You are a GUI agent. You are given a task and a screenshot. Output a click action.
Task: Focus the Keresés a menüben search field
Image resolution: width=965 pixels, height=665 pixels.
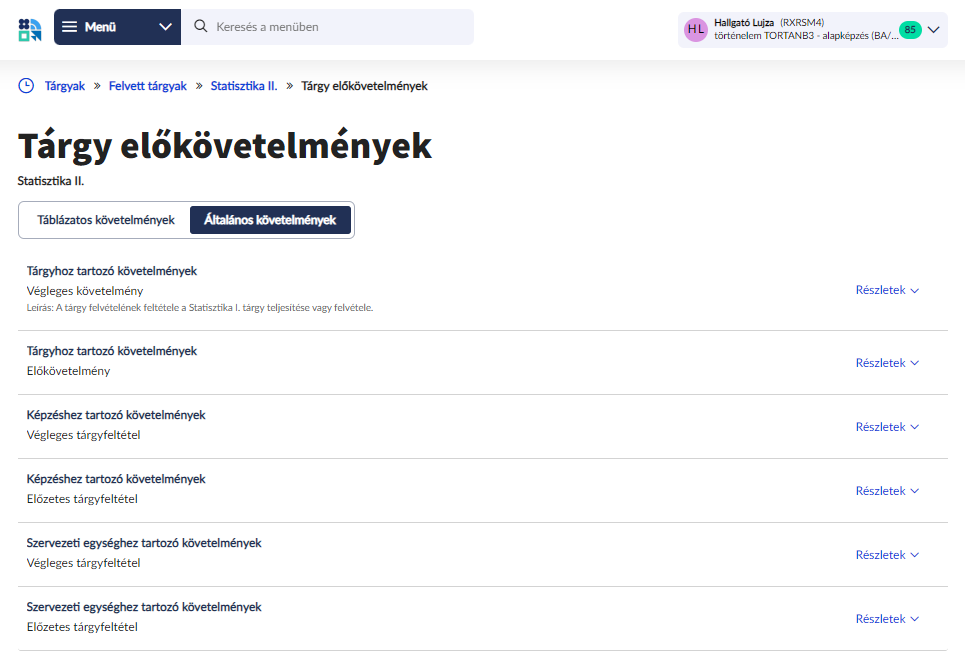327,27
